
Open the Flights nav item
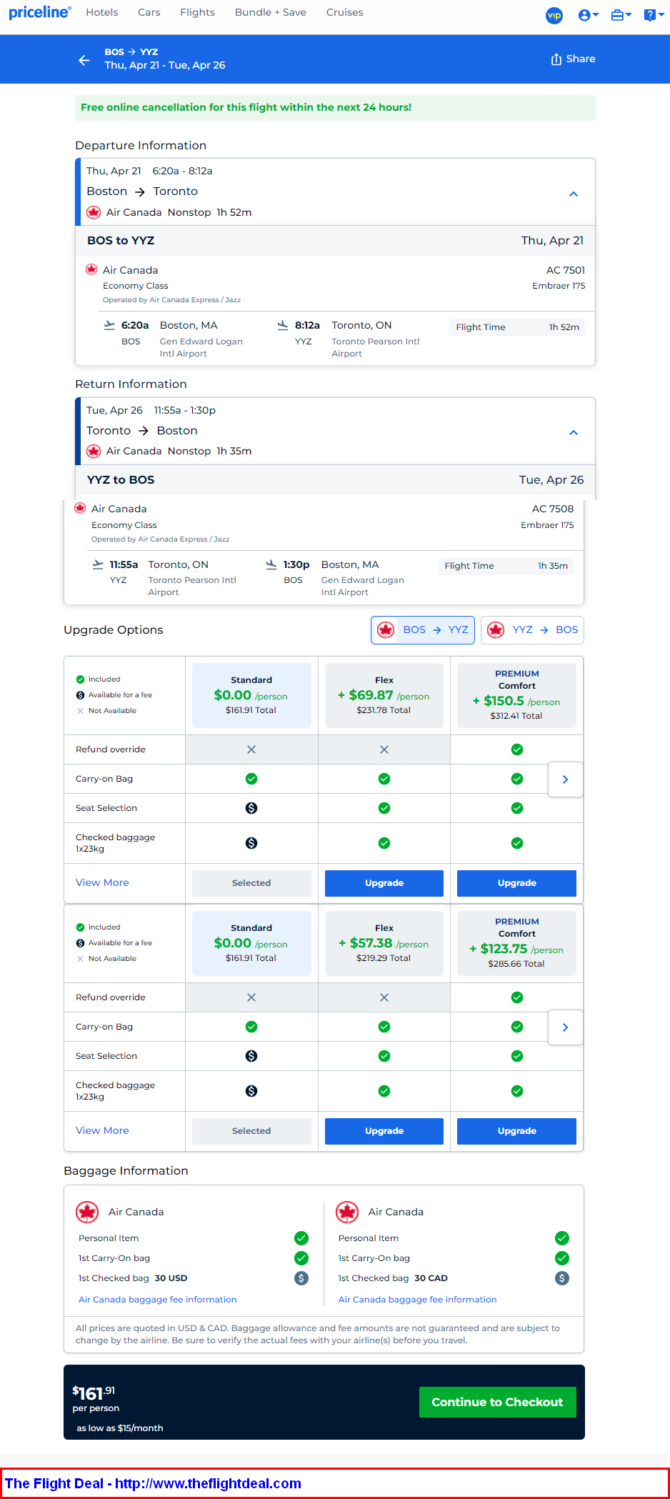pos(197,13)
